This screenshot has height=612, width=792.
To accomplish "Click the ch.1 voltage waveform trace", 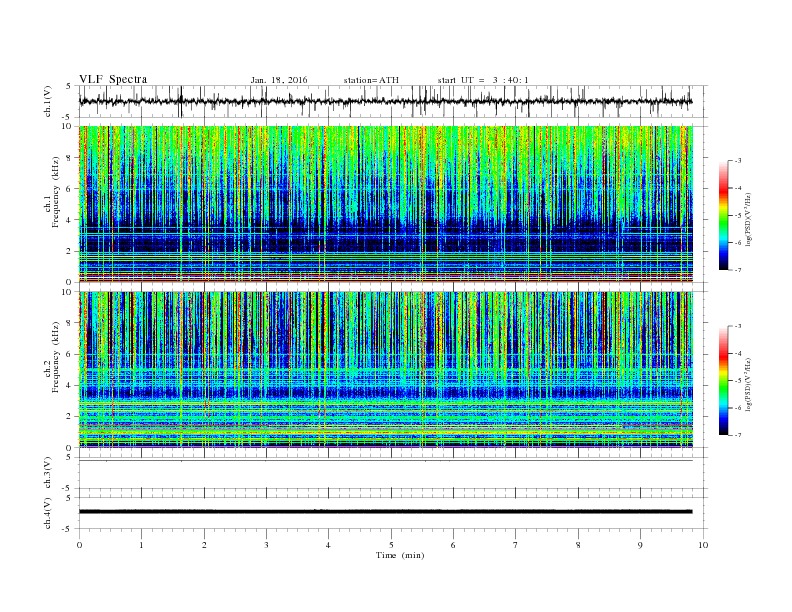I will click(385, 101).
